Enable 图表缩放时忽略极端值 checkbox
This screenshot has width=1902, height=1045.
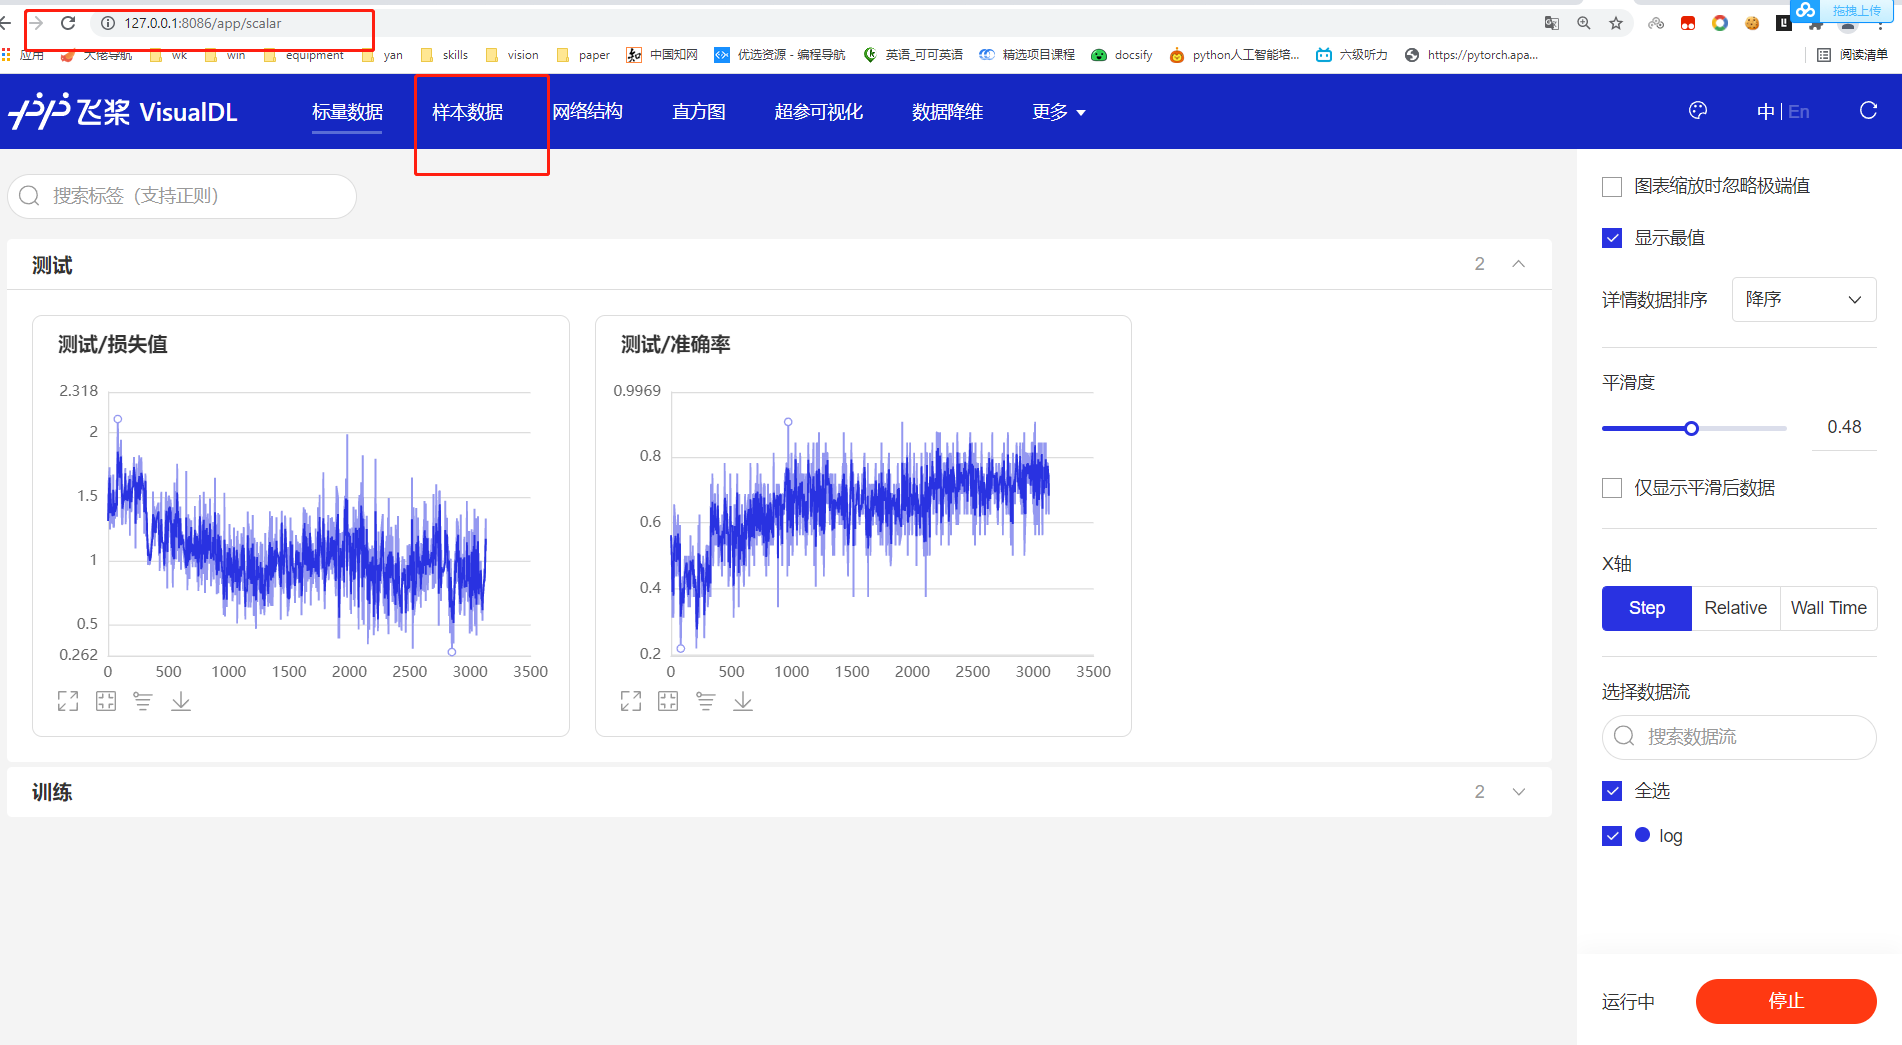coord(1611,186)
